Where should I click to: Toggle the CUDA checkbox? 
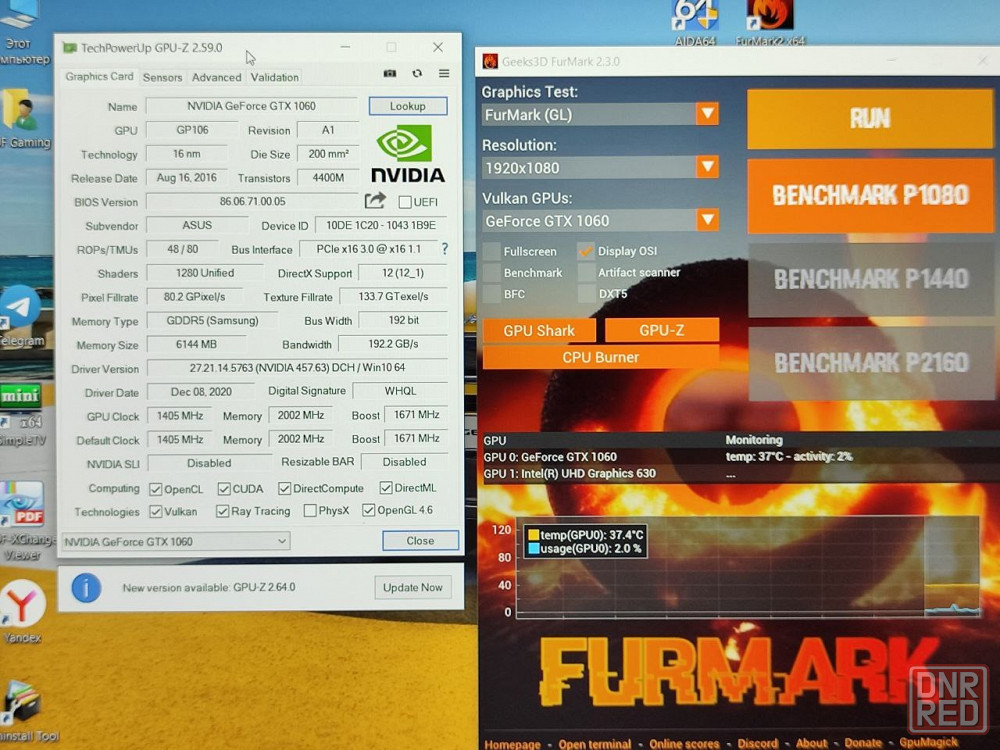[223, 489]
